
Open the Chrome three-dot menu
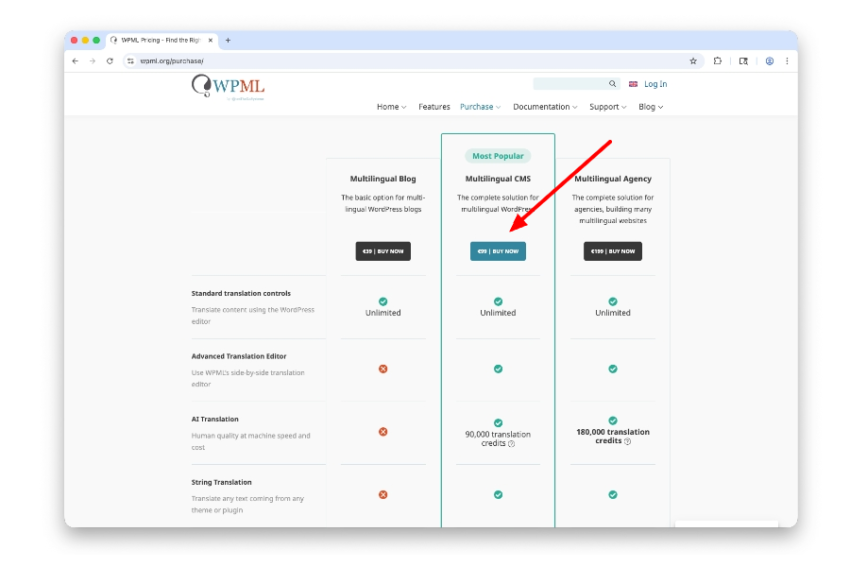pos(787,61)
